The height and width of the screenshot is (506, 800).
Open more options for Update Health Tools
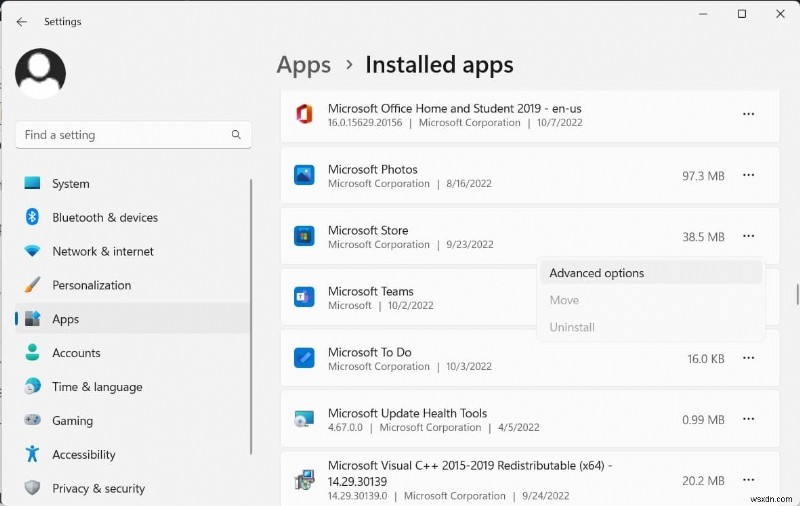tap(748, 419)
